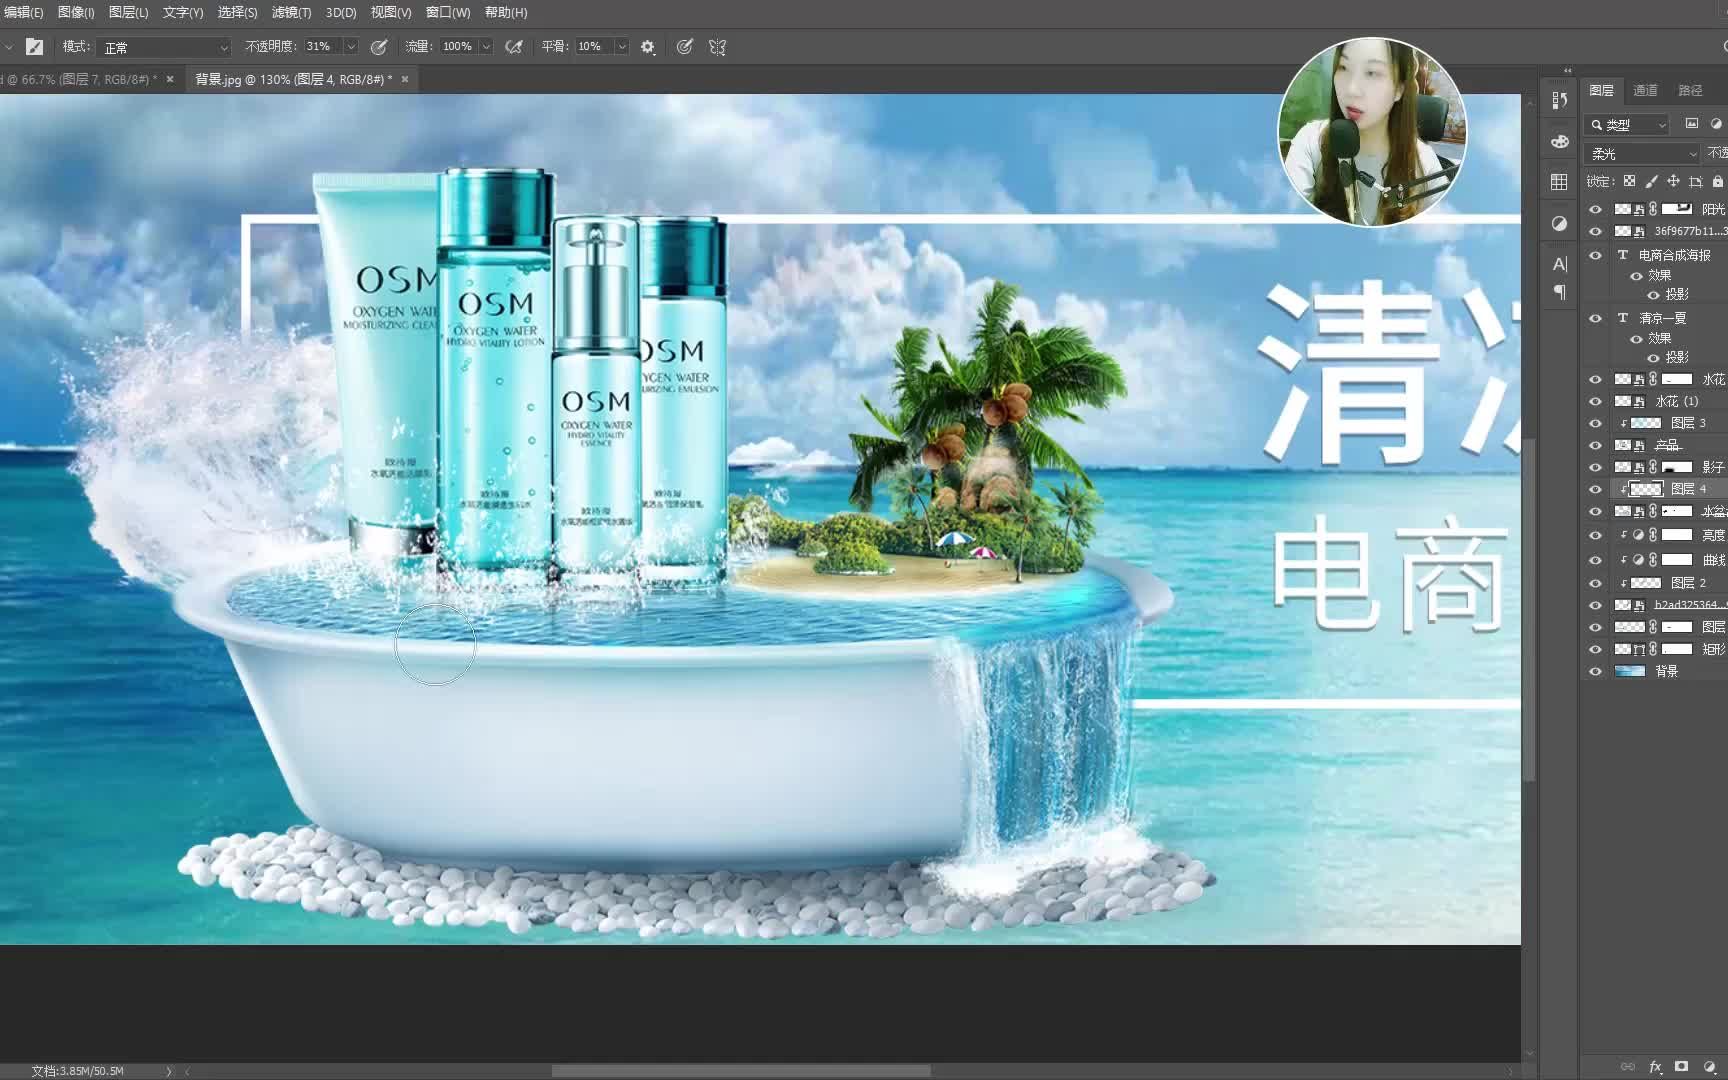The width and height of the screenshot is (1728, 1080).
Task: Open the Paragraph panel icon
Action: tap(1558, 292)
